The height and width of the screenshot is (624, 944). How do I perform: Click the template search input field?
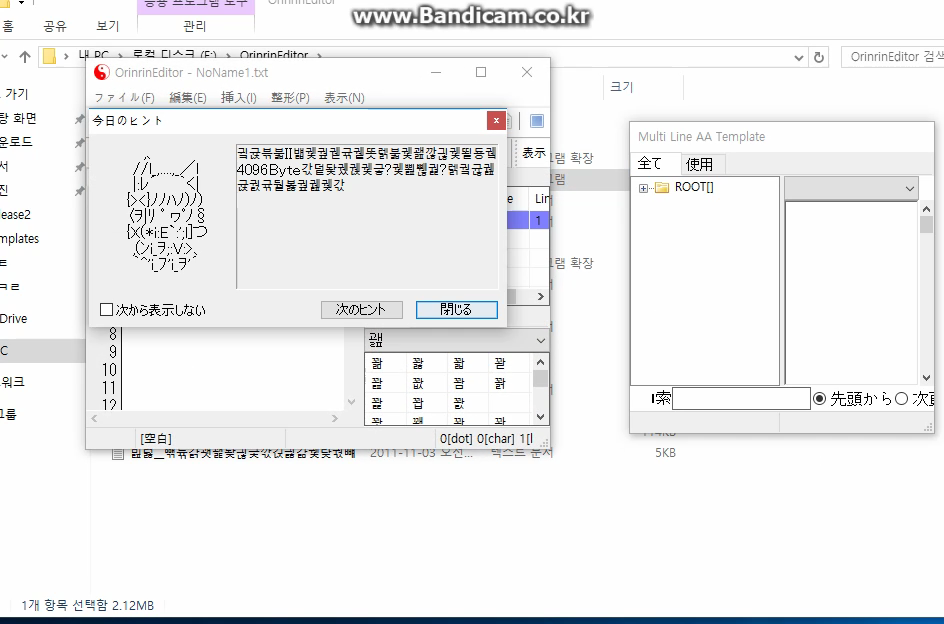(x=740, y=399)
